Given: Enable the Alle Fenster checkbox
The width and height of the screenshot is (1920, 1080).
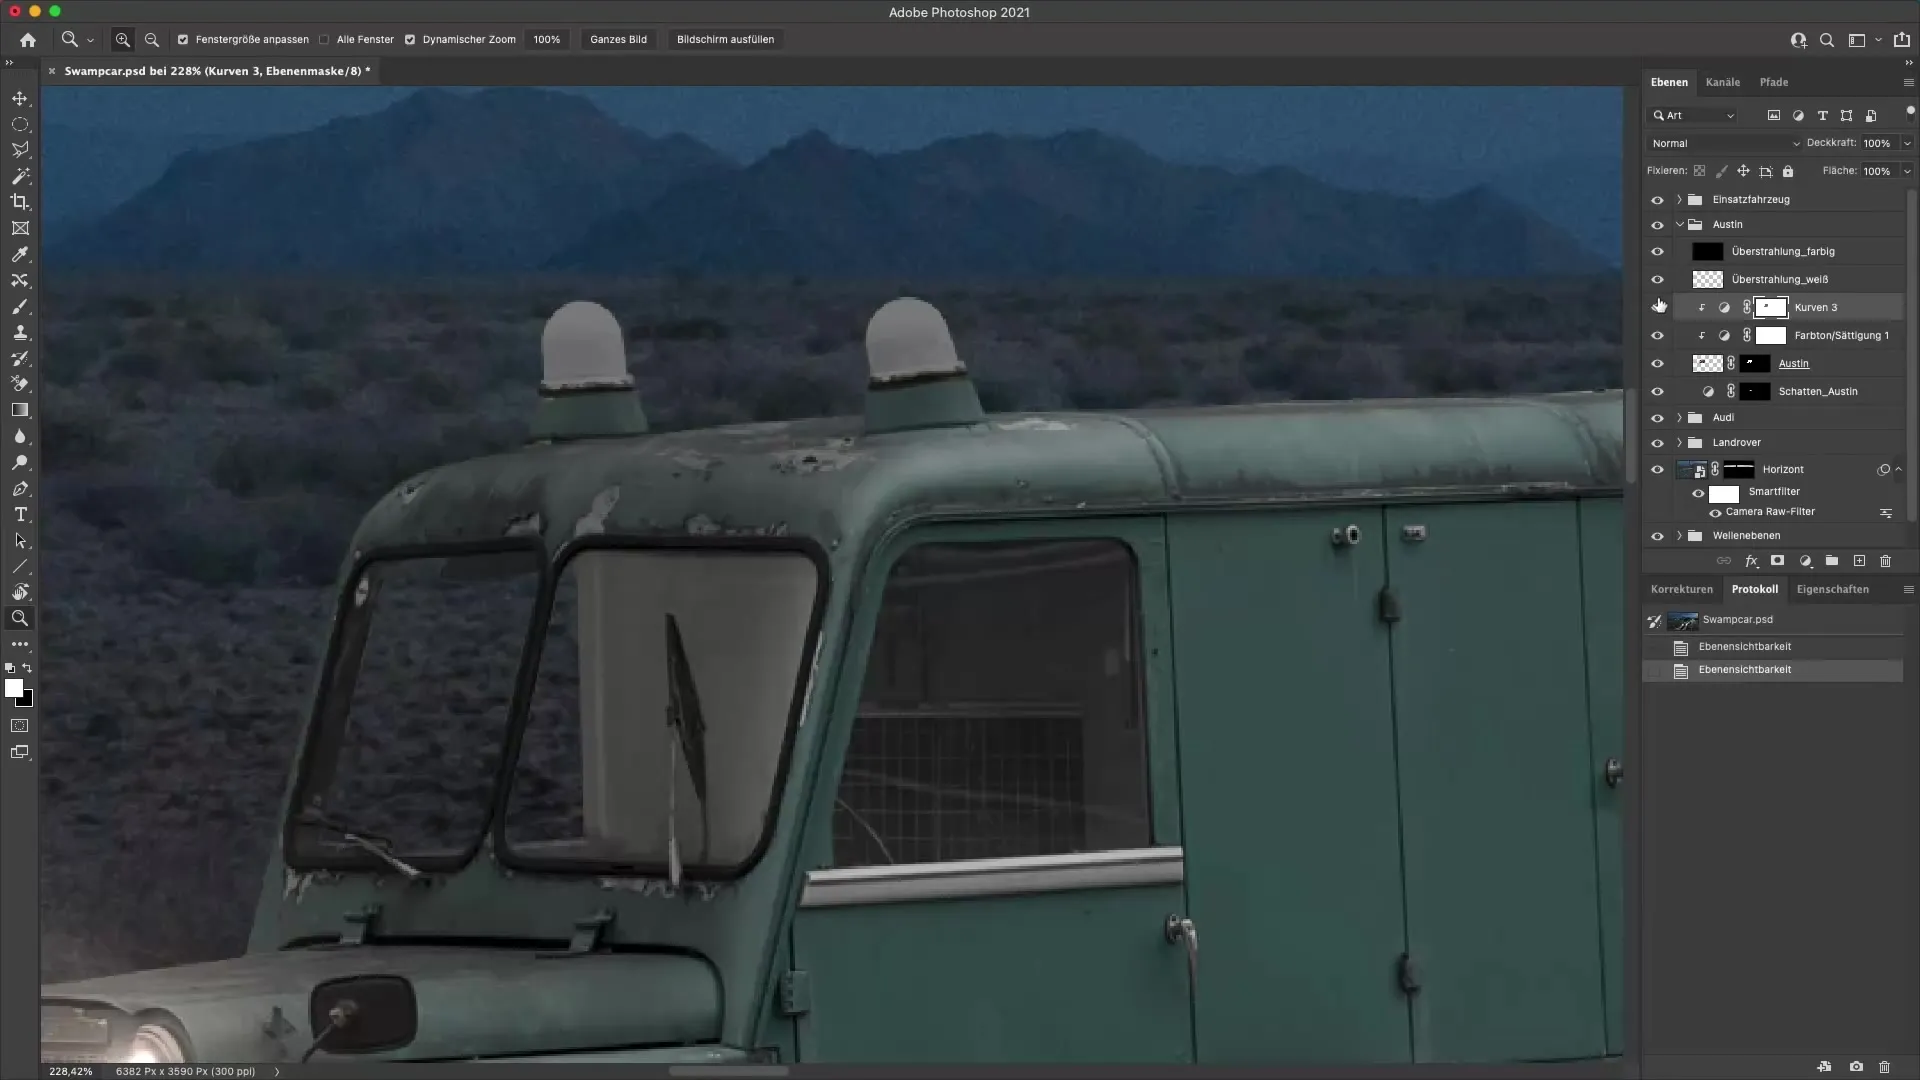Looking at the screenshot, I should [x=324, y=40].
